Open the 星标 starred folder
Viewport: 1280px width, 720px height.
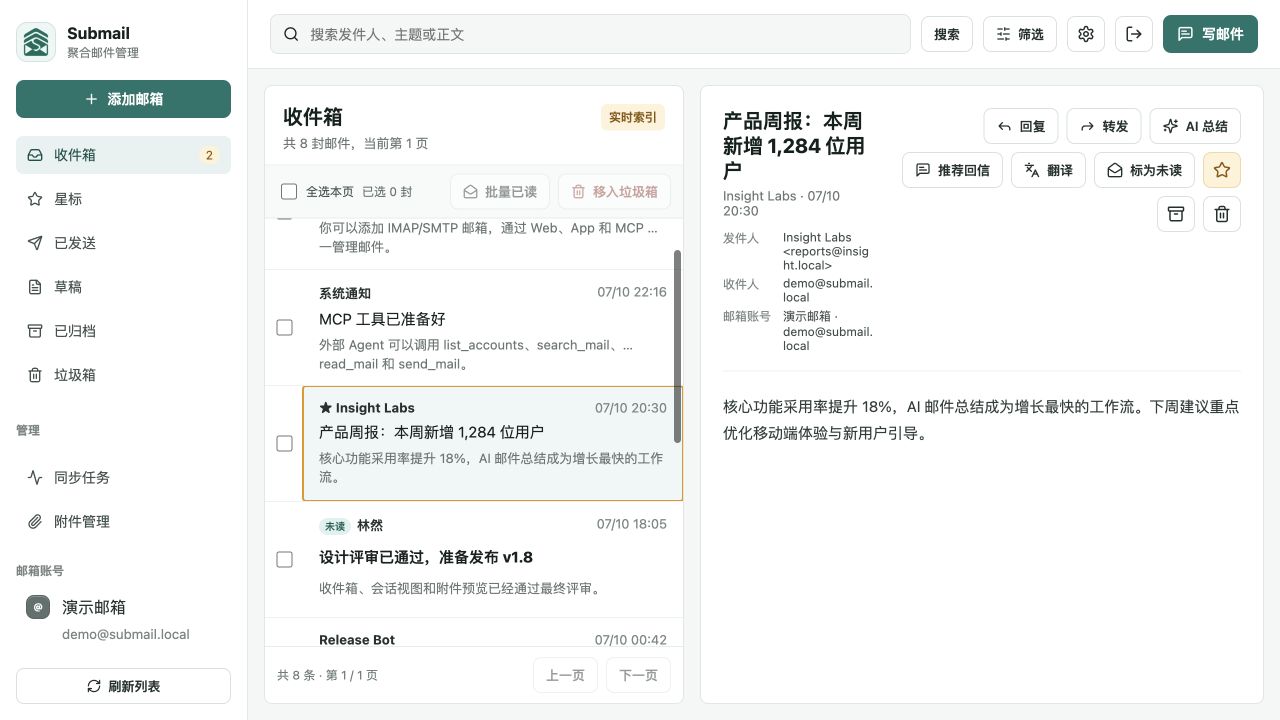123,199
